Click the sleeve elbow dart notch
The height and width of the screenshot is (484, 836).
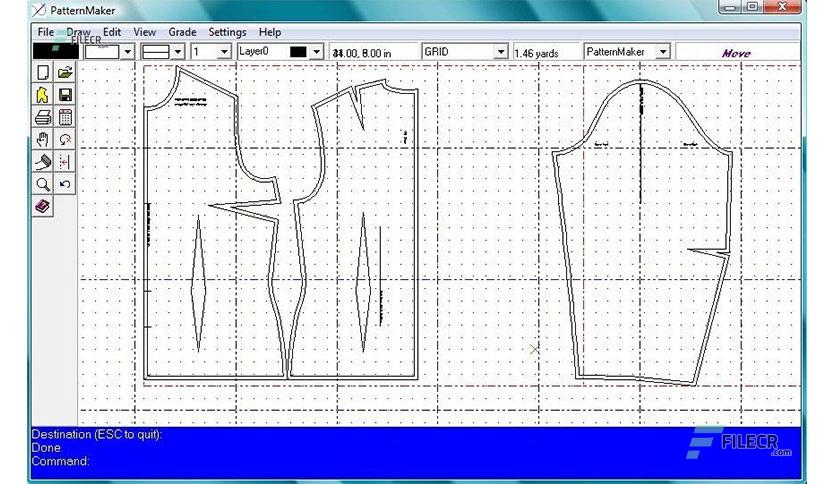(x=709, y=252)
